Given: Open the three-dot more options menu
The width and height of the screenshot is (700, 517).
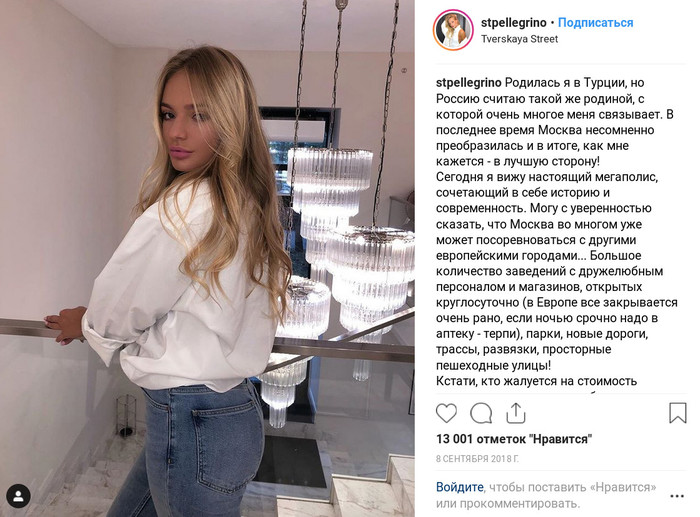Looking at the screenshot, I should click(x=677, y=496).
